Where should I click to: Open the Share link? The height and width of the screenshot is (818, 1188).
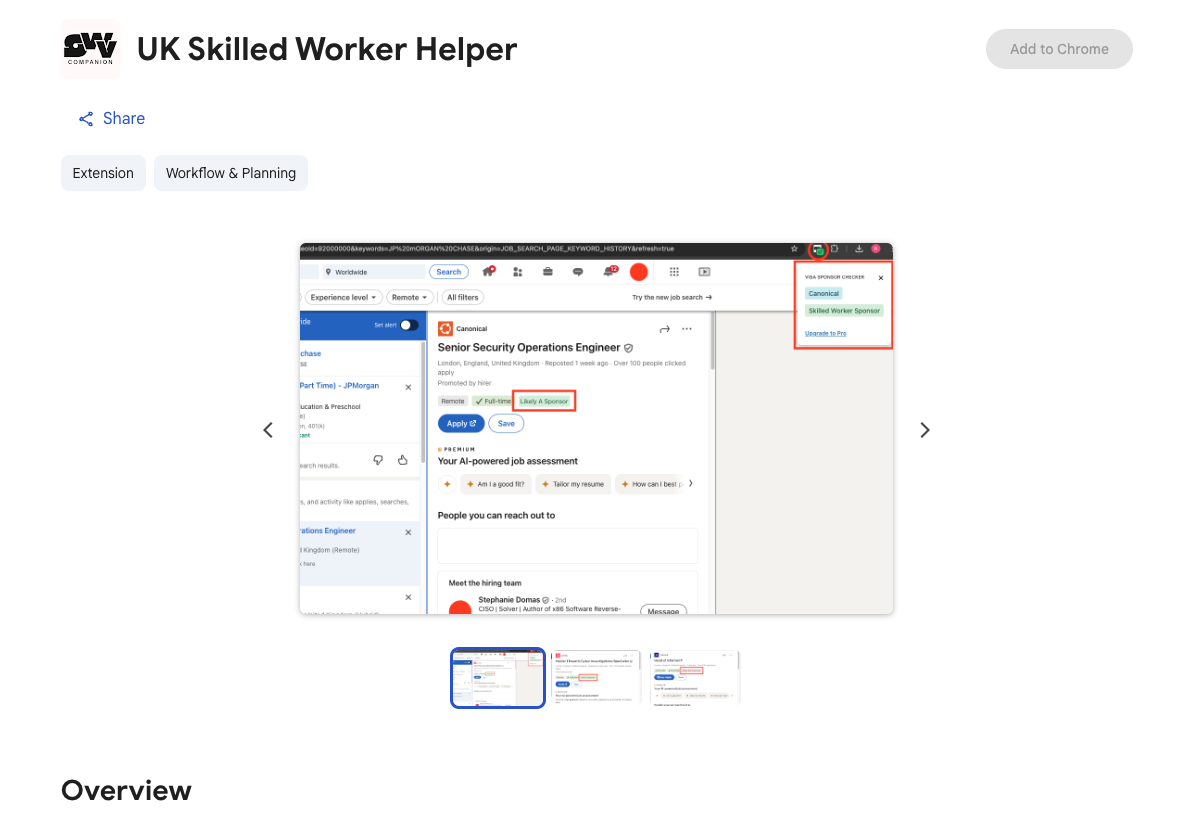(111, 118)
